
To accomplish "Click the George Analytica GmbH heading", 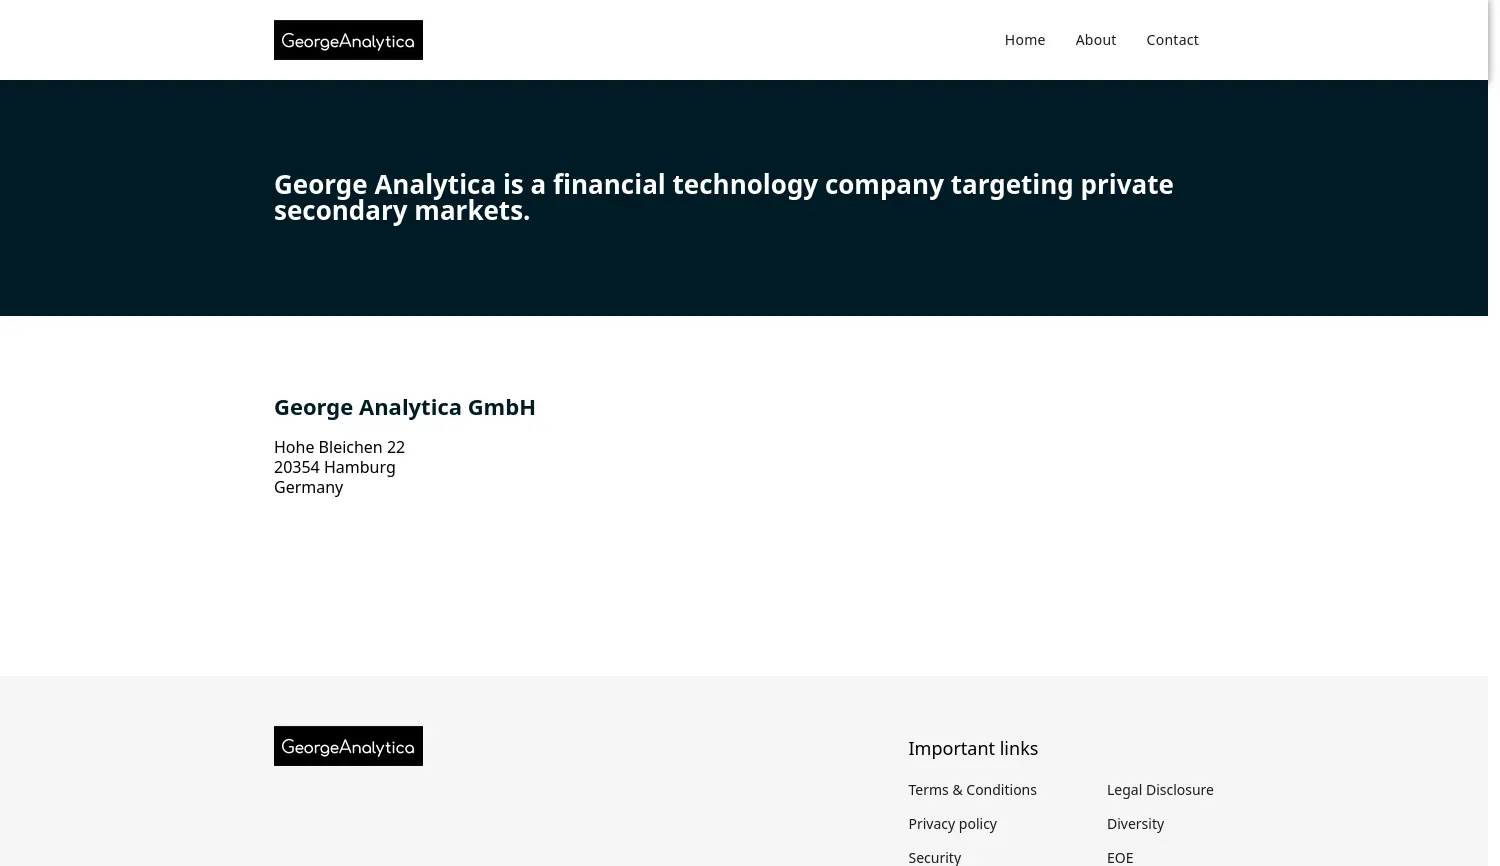I will 404,407.
